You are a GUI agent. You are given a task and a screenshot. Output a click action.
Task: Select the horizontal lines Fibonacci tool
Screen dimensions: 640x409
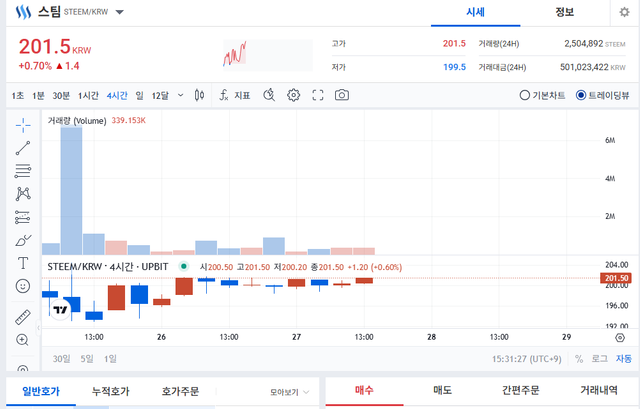click(23, 171)
